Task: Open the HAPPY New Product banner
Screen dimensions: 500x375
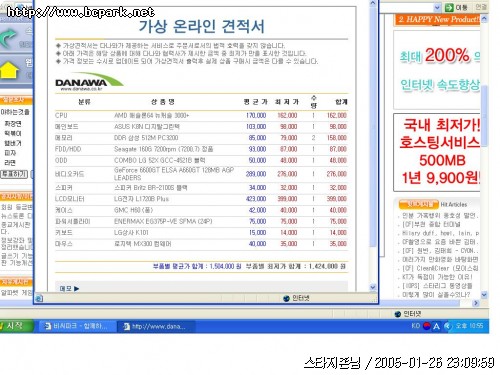Action: click(x=437, y=19)
